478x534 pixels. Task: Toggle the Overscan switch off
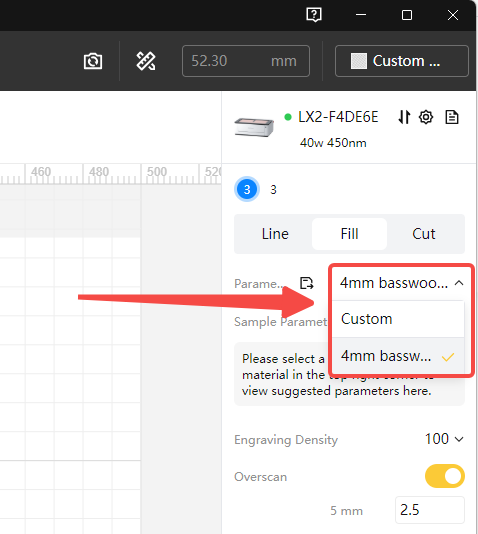[x=445, y=476]
